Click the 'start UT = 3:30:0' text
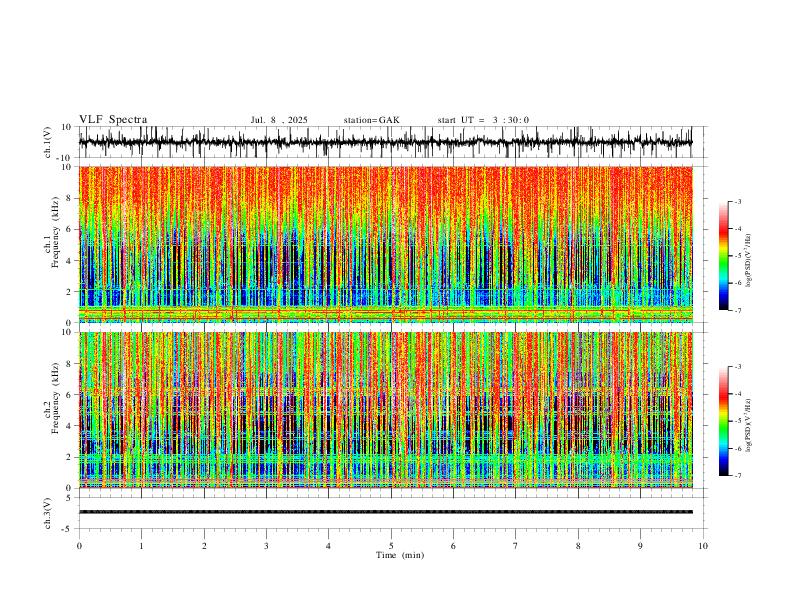This screenshot has height=612, width=792. pos(483,120)
